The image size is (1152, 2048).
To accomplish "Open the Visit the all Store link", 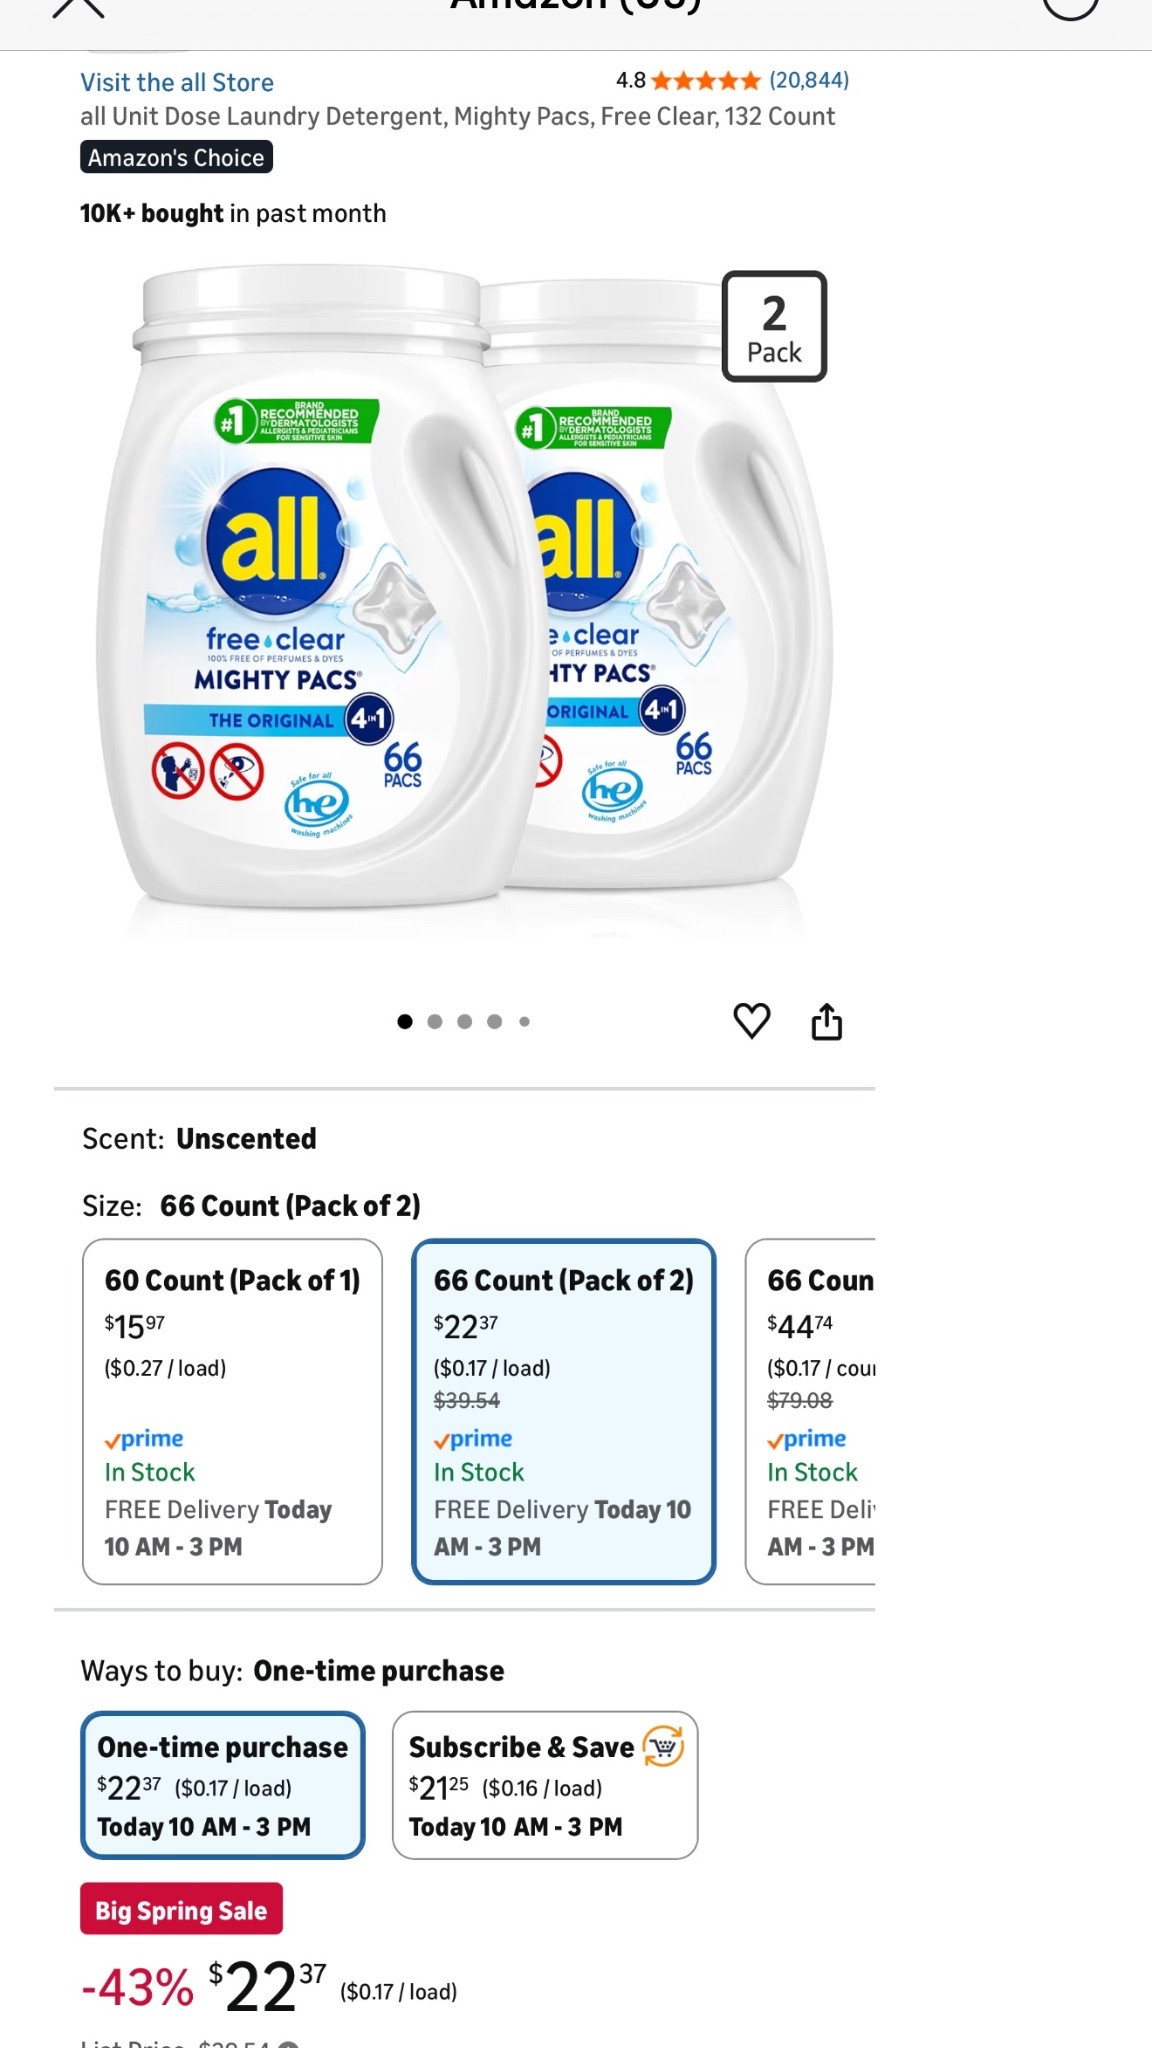I will coord(177,83).
